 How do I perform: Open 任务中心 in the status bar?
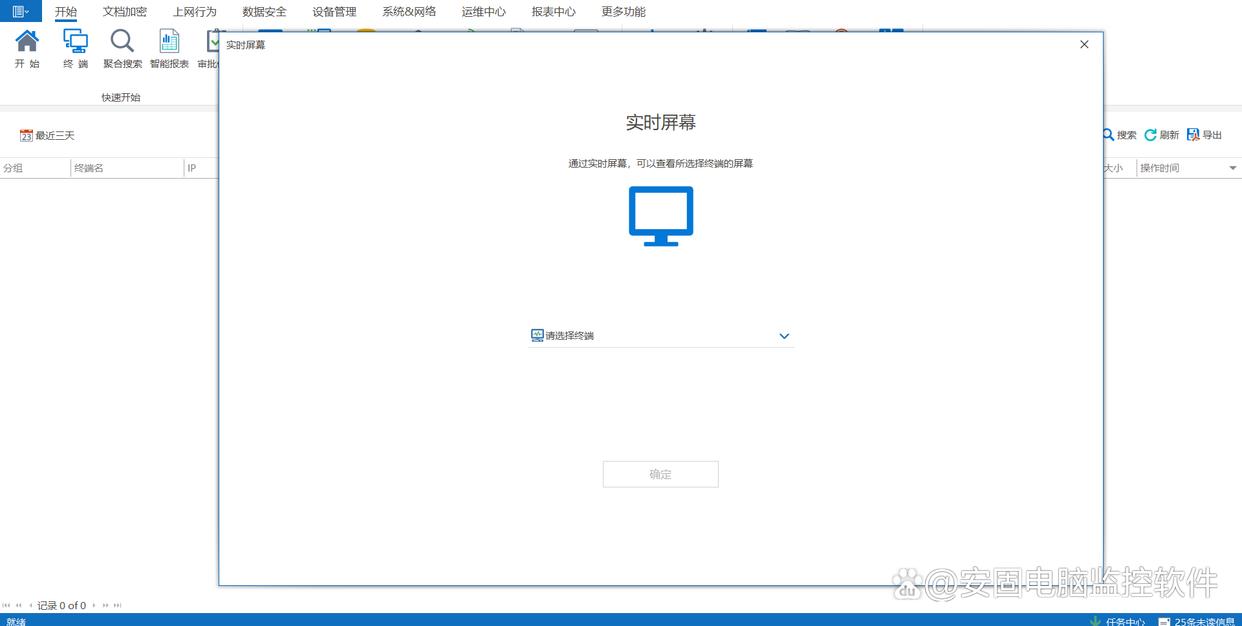(x=1118, y=621)
